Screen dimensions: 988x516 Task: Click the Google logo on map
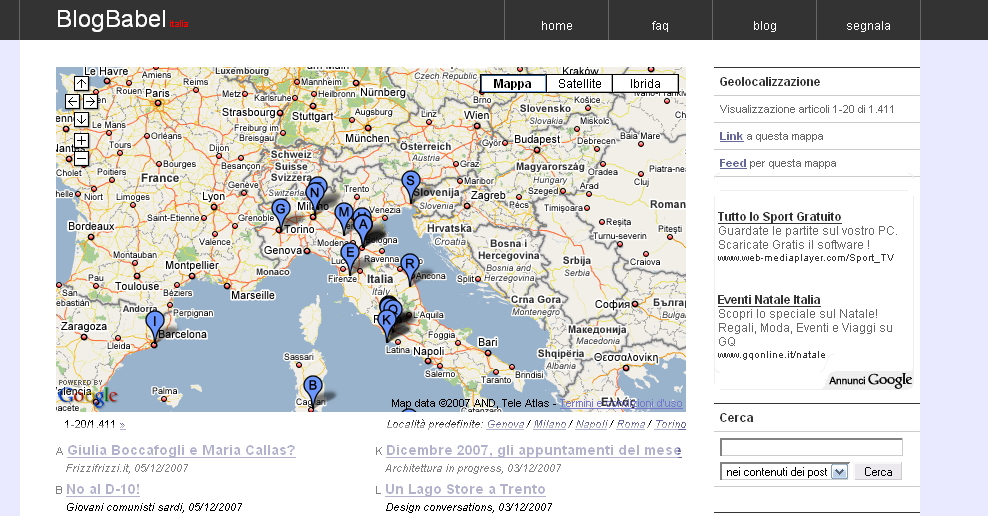pos(88,397)
